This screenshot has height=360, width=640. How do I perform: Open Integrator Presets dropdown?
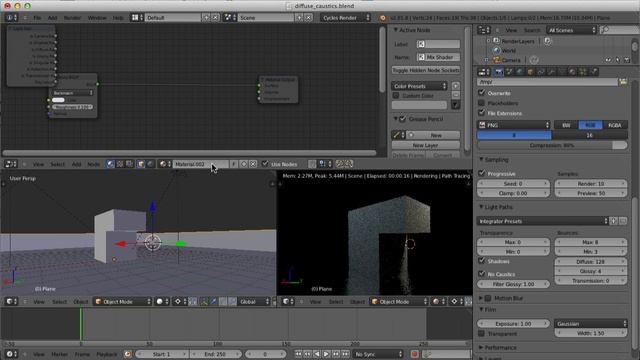[x=542, y=221]
